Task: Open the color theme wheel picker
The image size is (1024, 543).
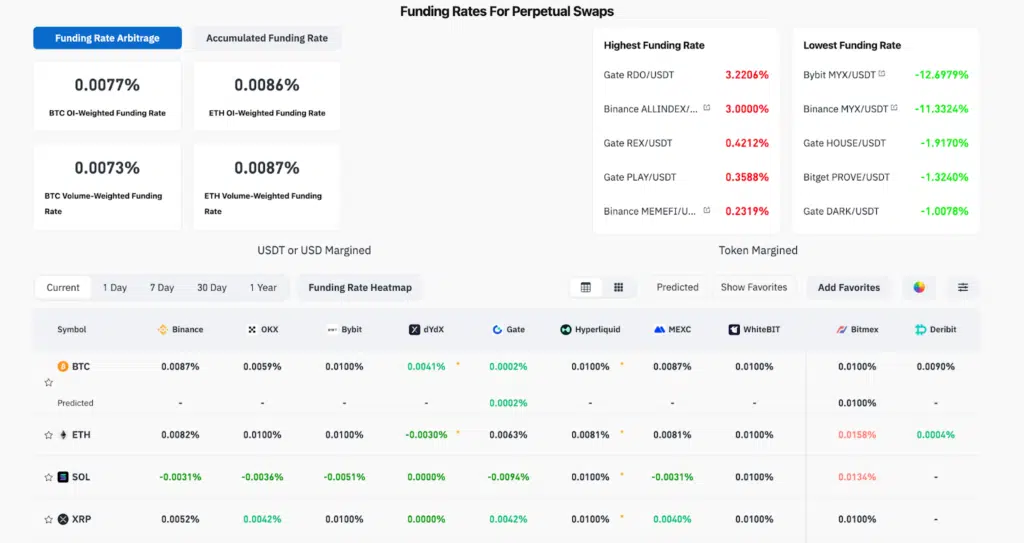Action: point(919,287)
